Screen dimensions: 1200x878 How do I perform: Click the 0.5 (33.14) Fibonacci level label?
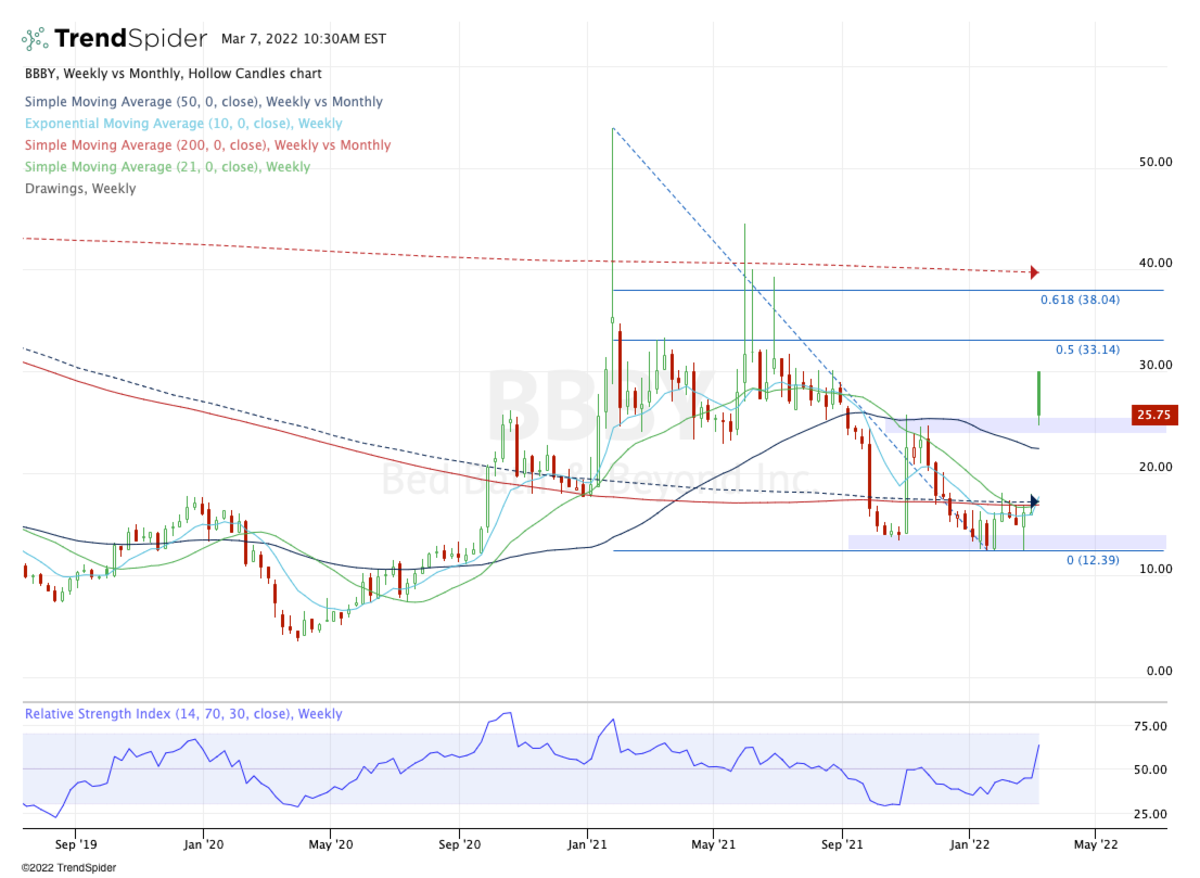(1087, 350)
